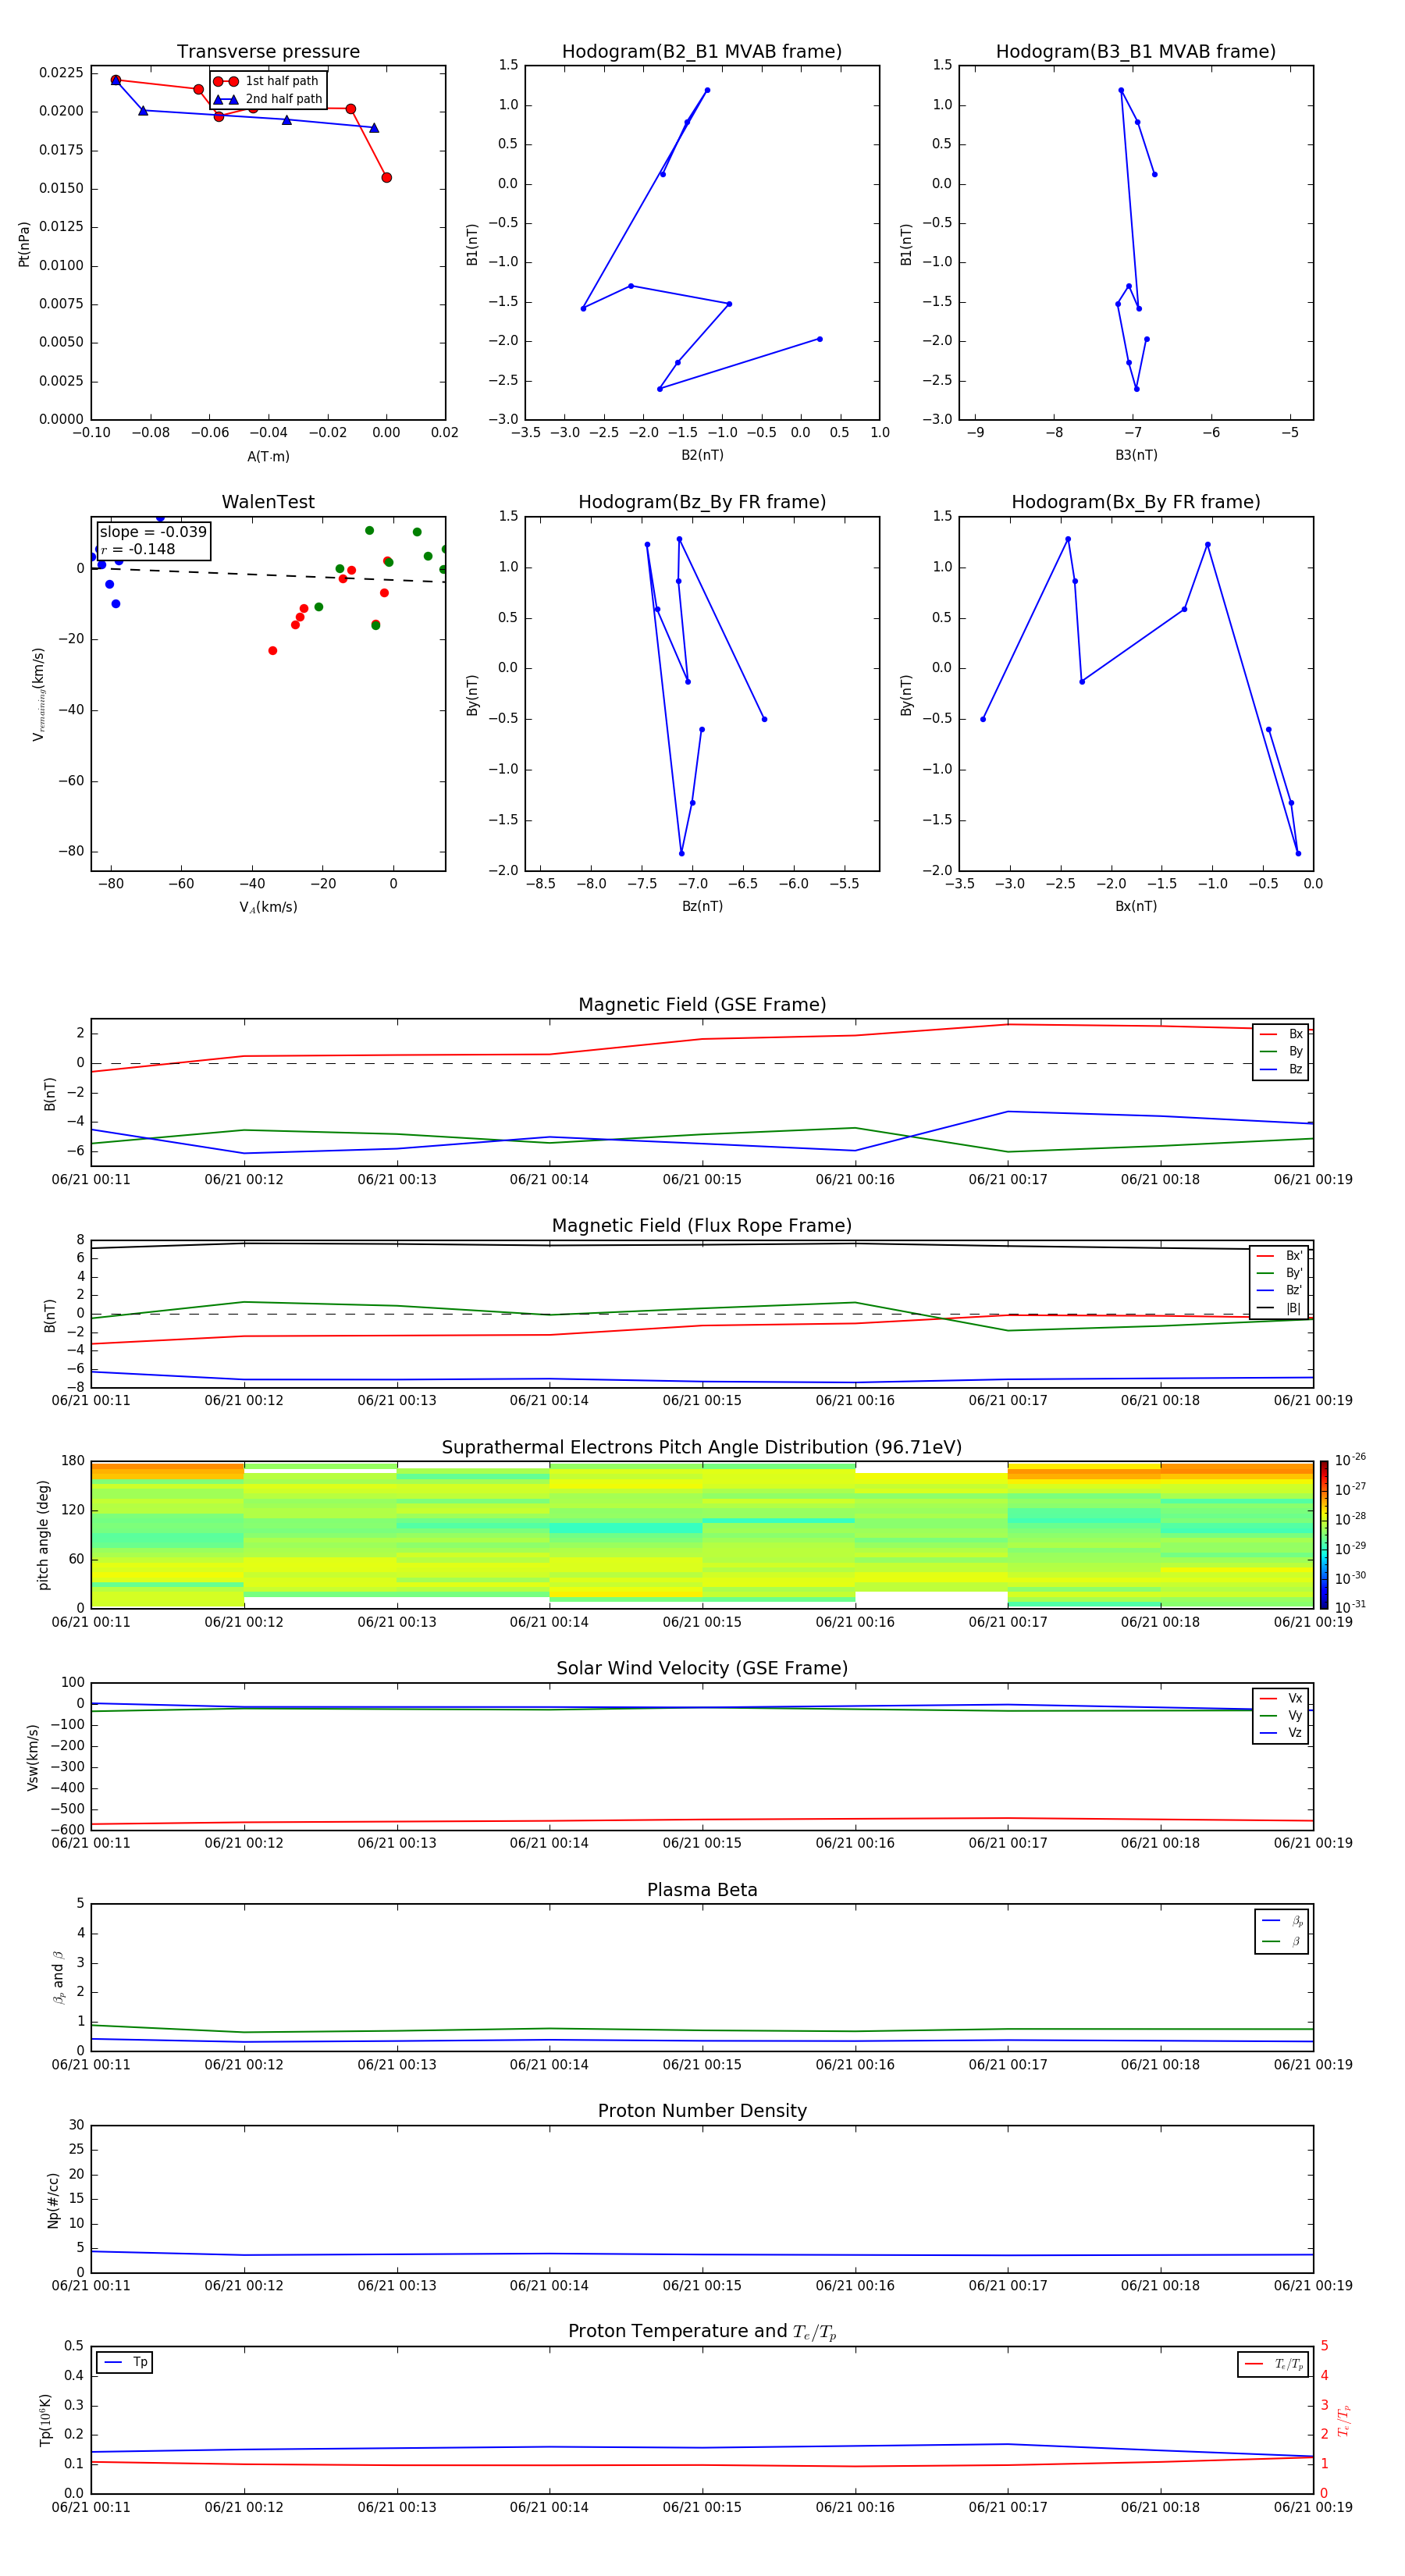Click the Bx' entry in flux rope legend
Viewport: 1405px width, 2576px height.
(1279, 1256)
